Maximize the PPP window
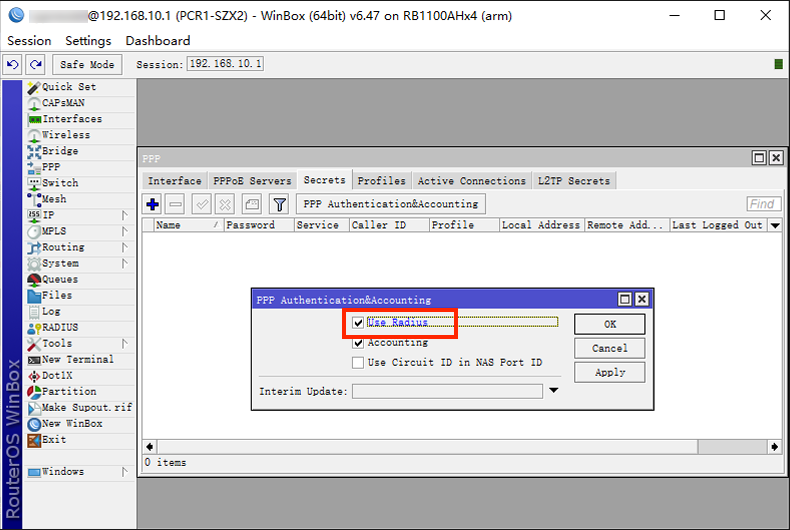790x530 pixels. [x=759, y=158]
